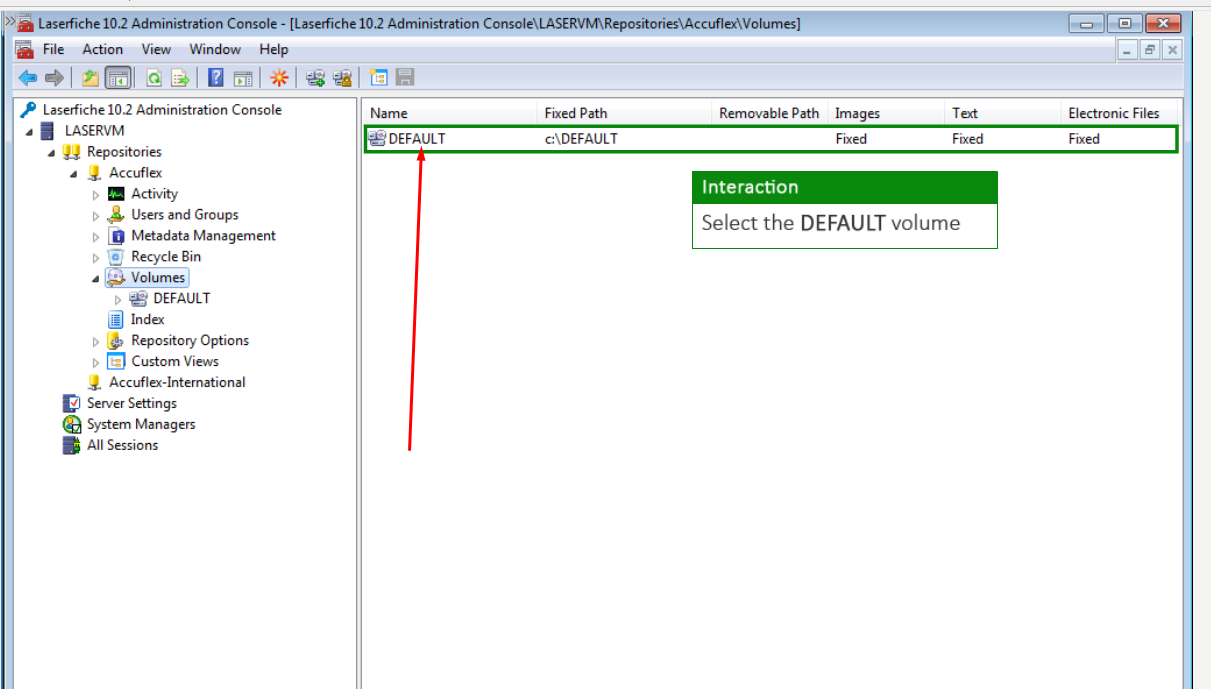Click the Repository Options icon
1211x689 pixels.
tap(116, 341)
